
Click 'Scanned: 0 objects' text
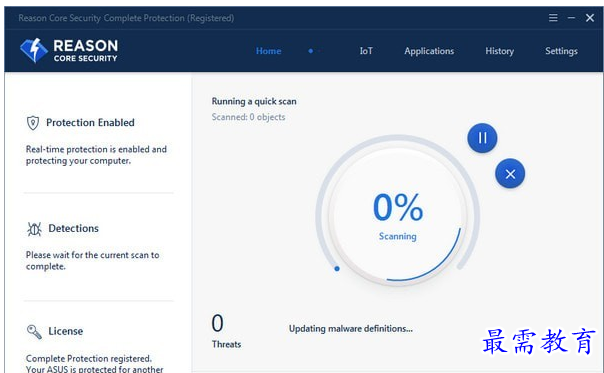(x=248, y=117)
